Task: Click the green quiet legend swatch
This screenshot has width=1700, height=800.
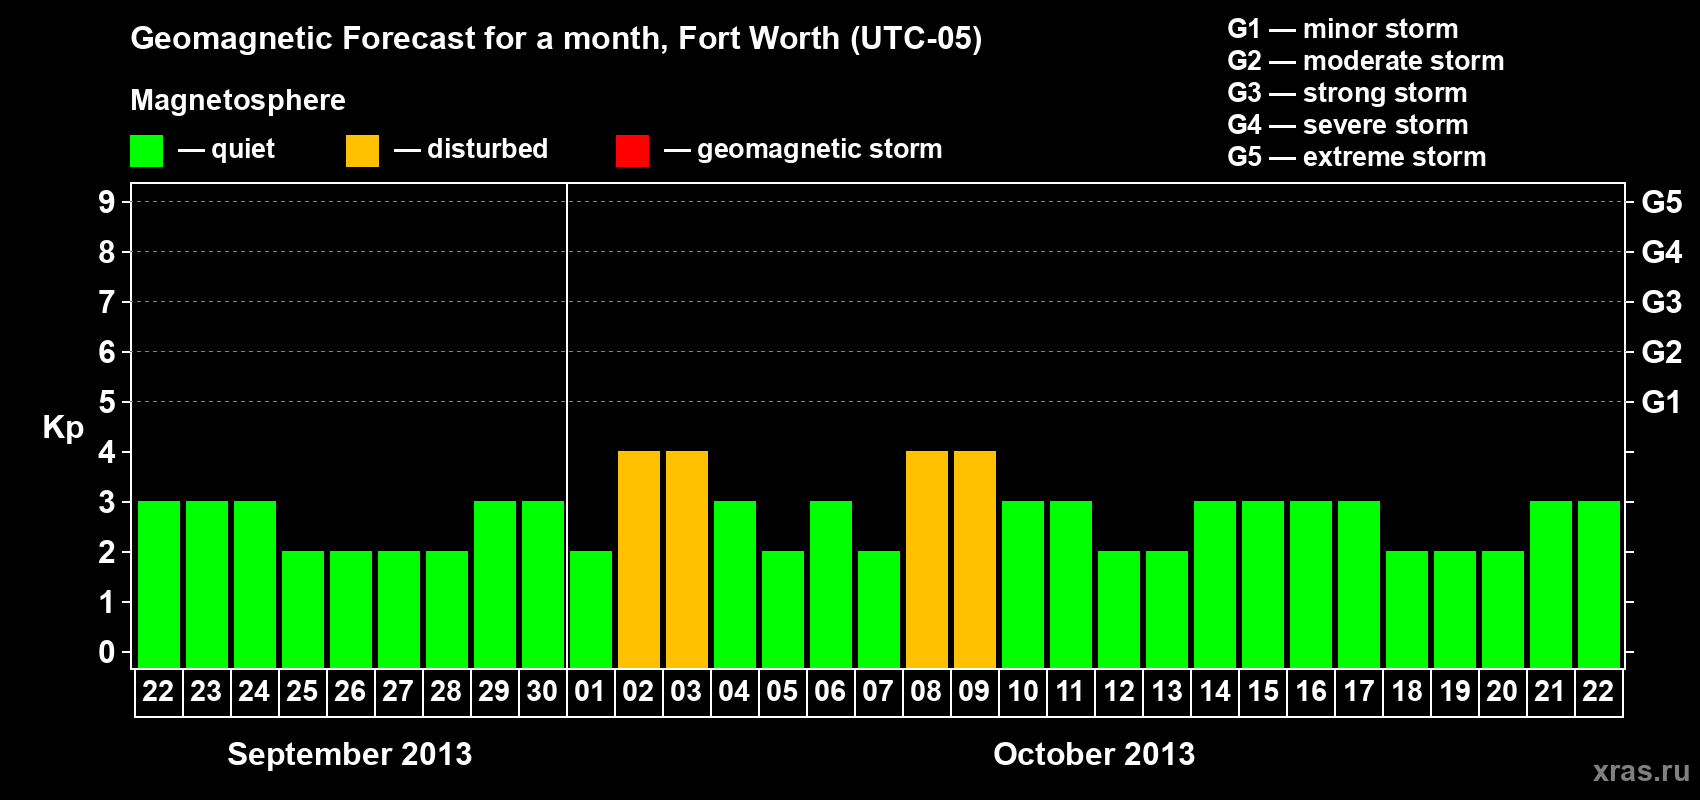Action: tap(146, 151)
